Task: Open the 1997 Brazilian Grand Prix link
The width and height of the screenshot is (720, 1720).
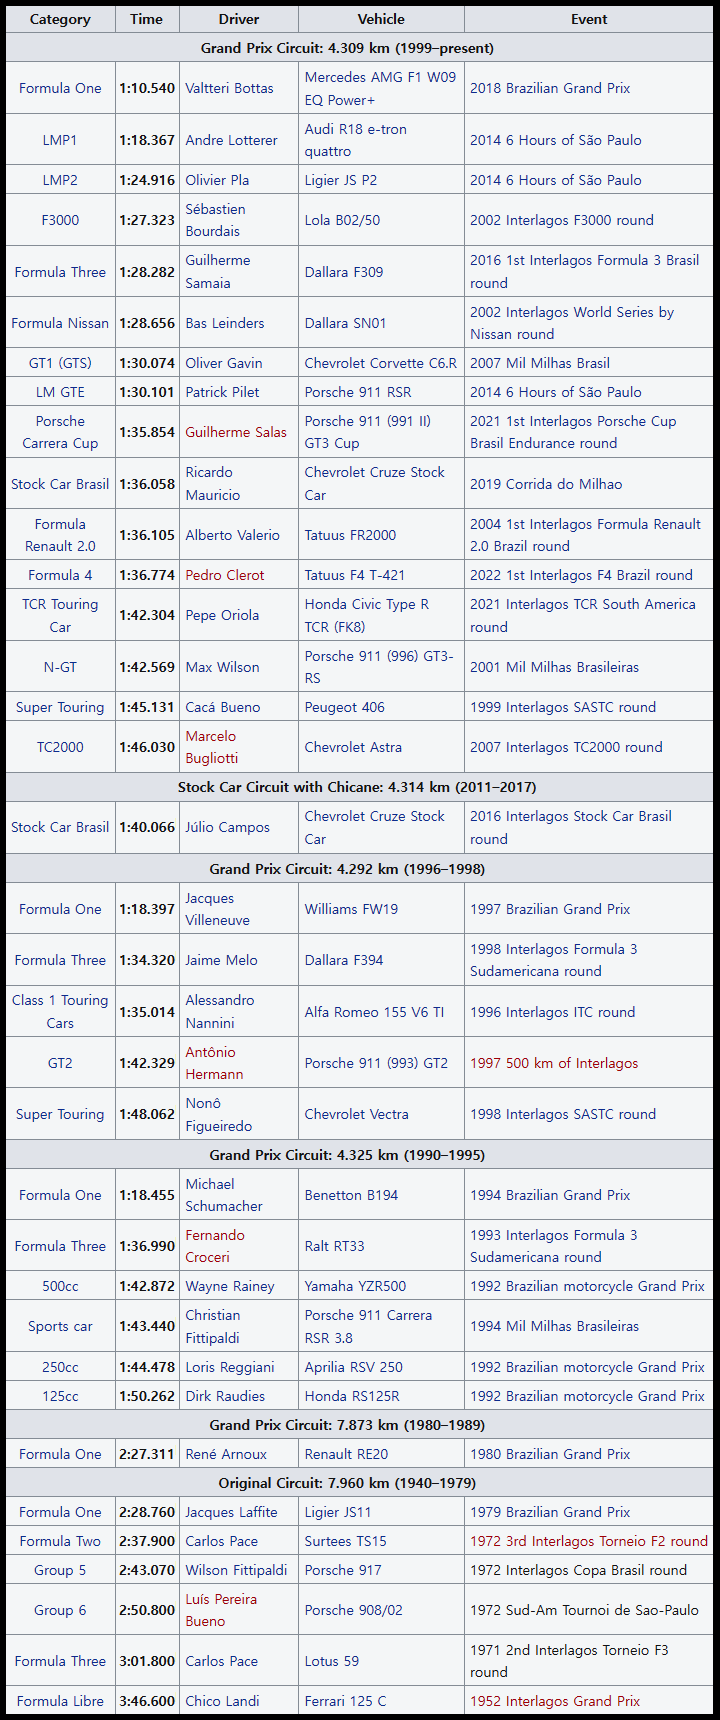Action: tap(550, 909)
